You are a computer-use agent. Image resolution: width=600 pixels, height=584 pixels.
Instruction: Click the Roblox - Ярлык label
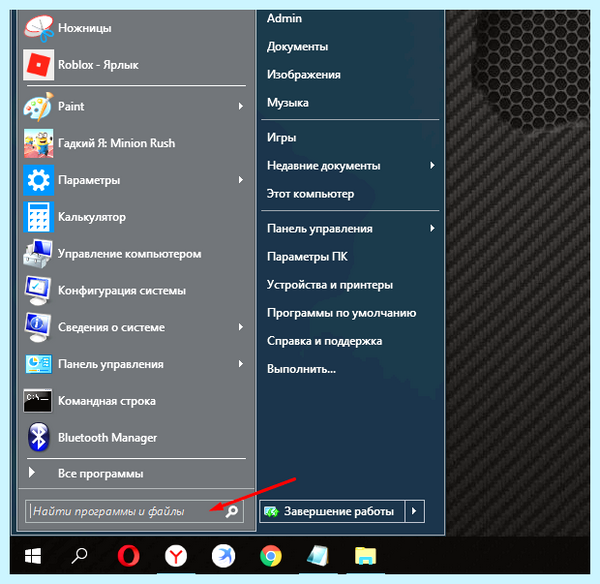pyautogui.click(x=98, y=65)
